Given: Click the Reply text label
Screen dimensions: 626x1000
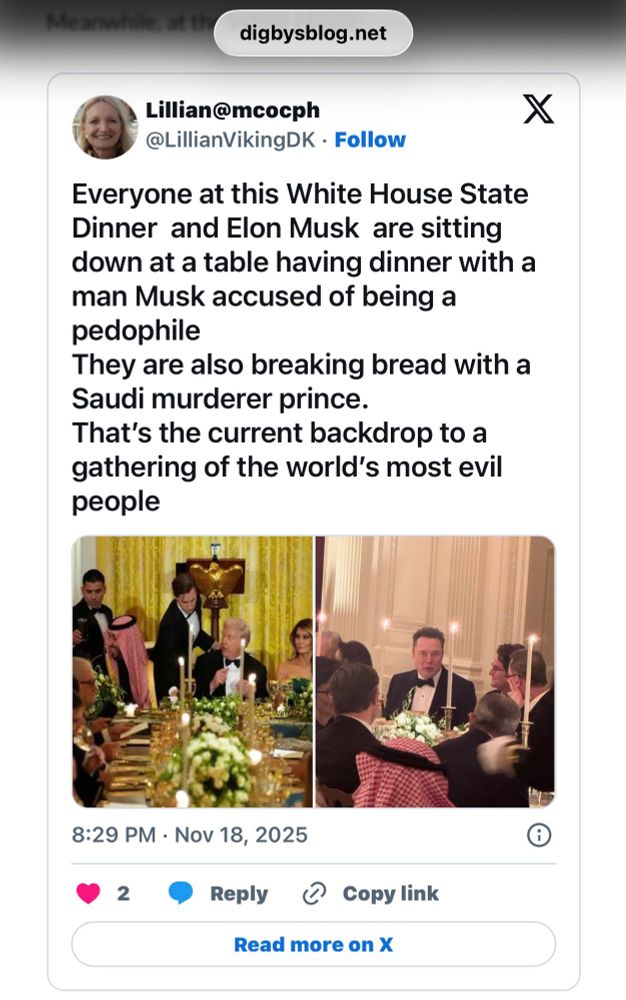Looking at the screenshot, I should [238, 893].
